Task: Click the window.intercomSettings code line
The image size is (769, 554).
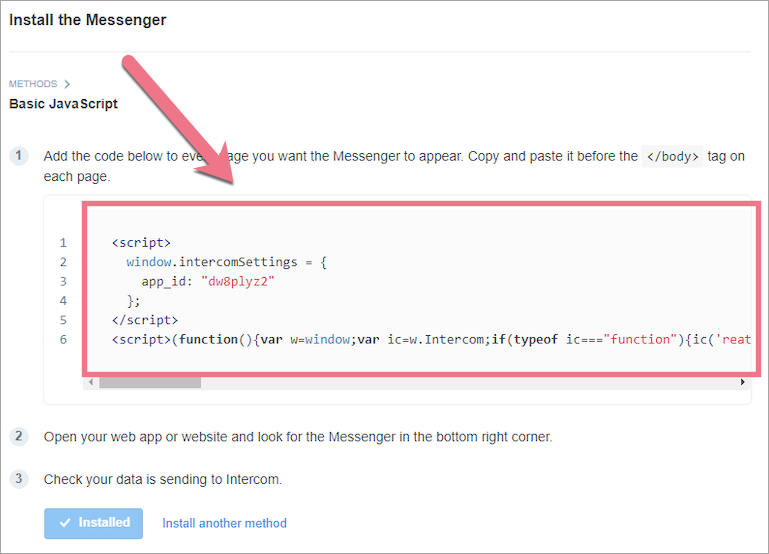Action: pos(226,262)
